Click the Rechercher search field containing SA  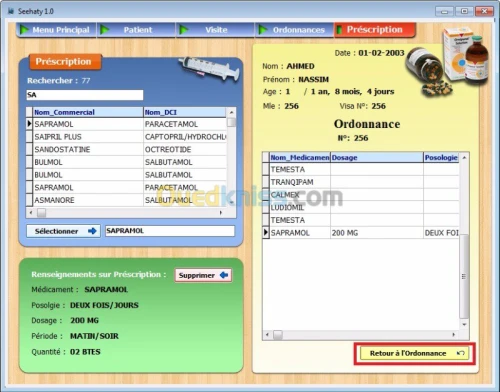tap(85, 95)
